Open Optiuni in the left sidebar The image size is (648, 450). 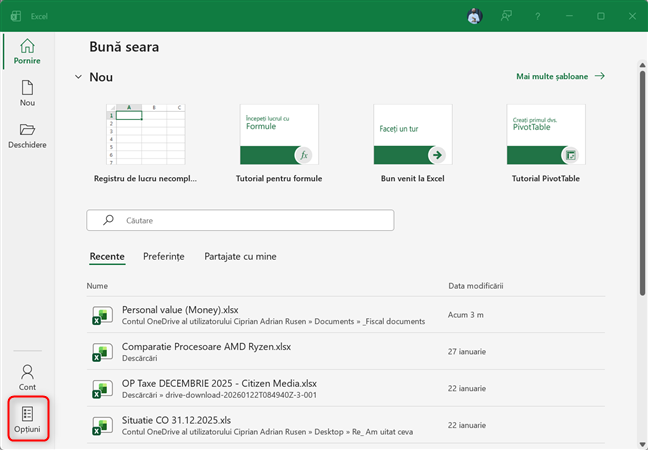(x=27, y=419)
